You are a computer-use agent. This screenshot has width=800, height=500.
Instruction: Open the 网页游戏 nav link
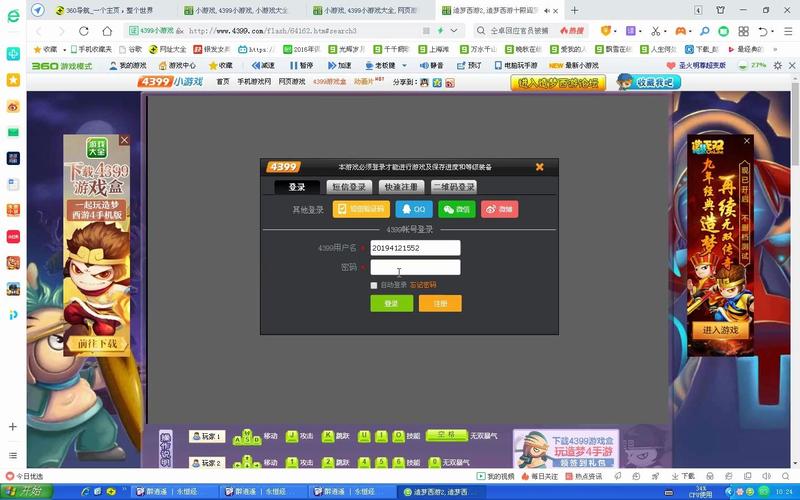292,82
